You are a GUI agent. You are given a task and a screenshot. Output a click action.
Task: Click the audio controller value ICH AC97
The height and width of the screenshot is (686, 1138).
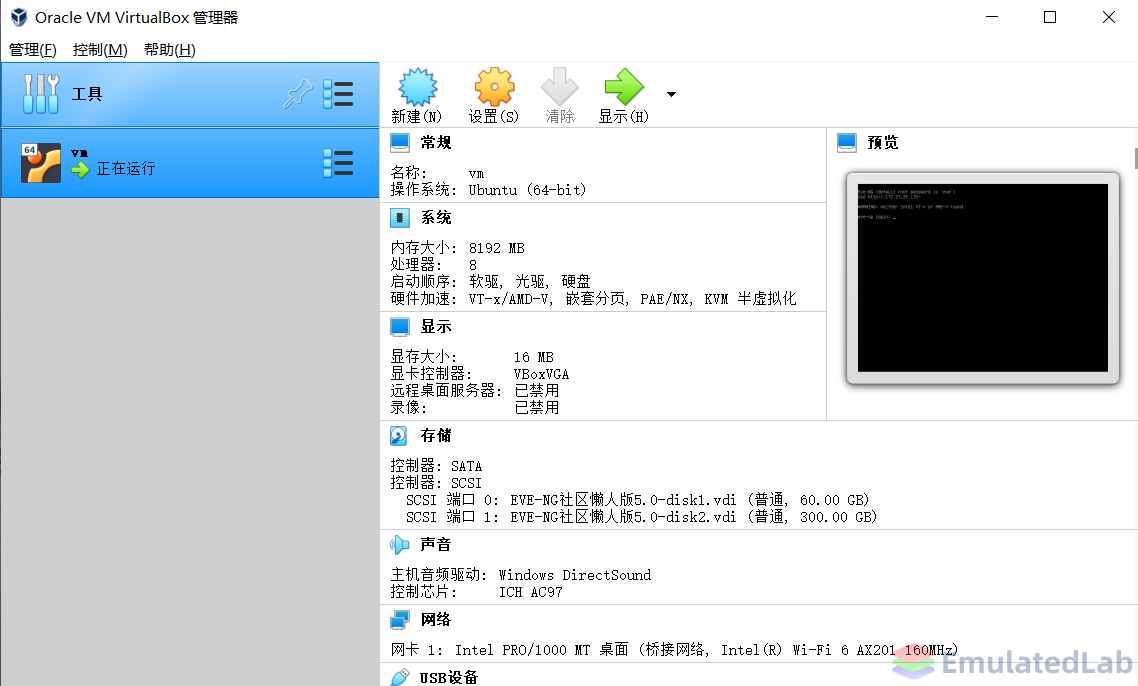point(531,592)
